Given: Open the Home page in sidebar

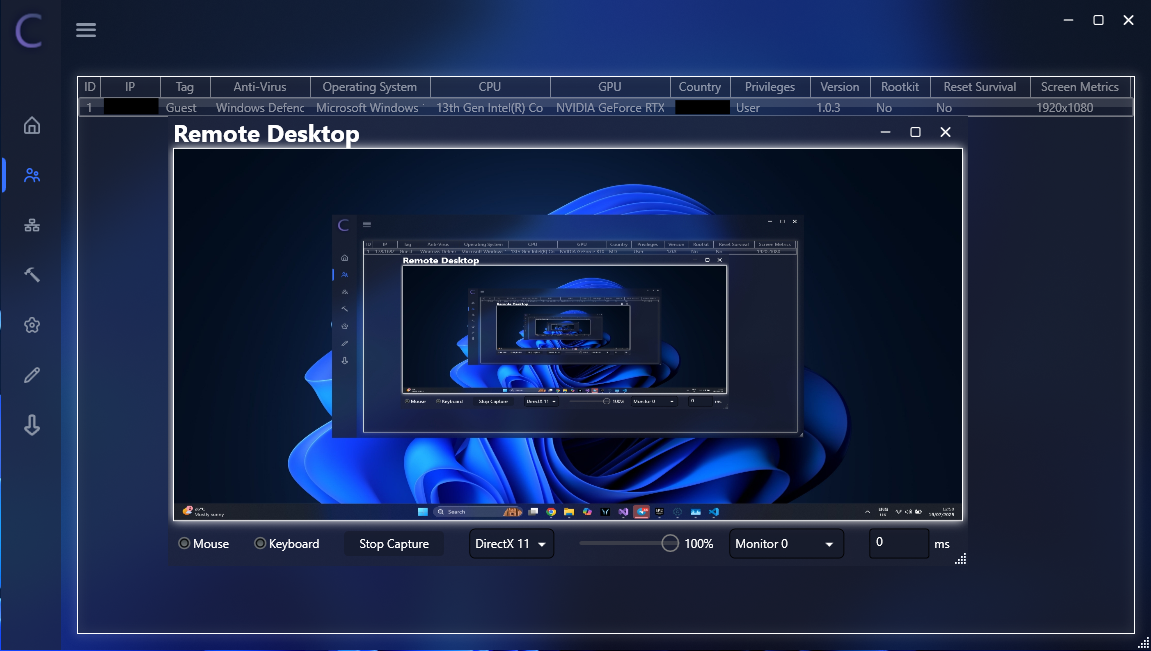Looking at the screenshot, I should (32, 125).
